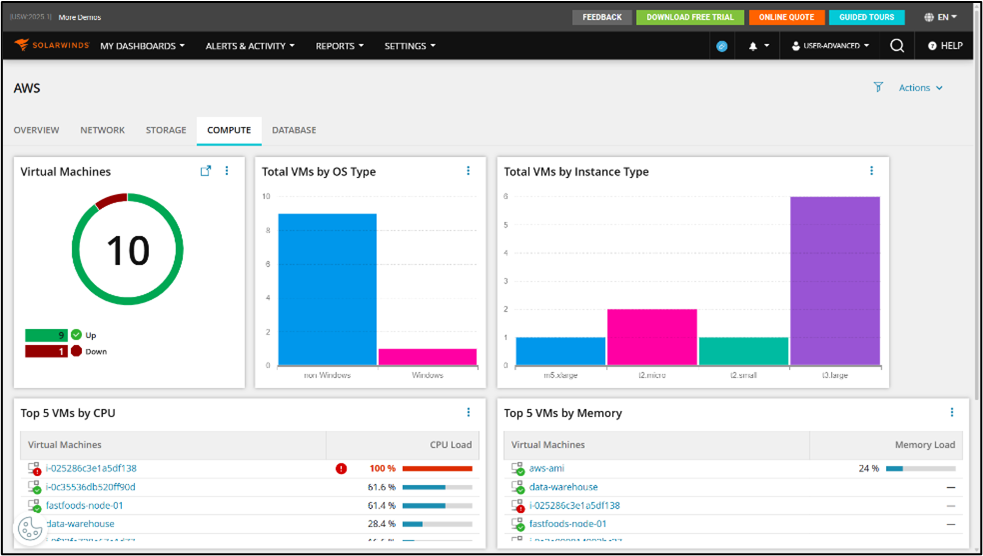Click the SolarWinds logo
The image size is (983, 556).
click(51, 46)
